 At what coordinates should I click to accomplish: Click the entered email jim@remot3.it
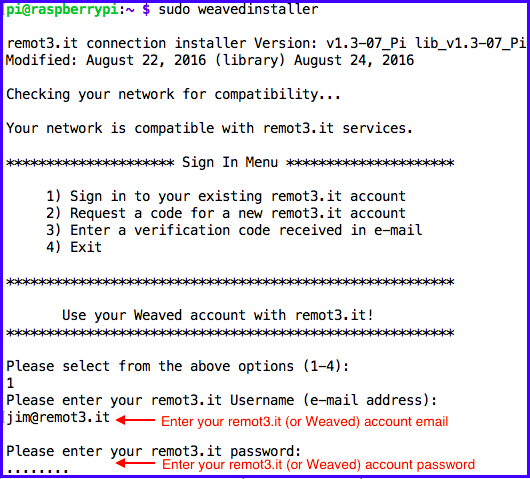coord(58,417)
